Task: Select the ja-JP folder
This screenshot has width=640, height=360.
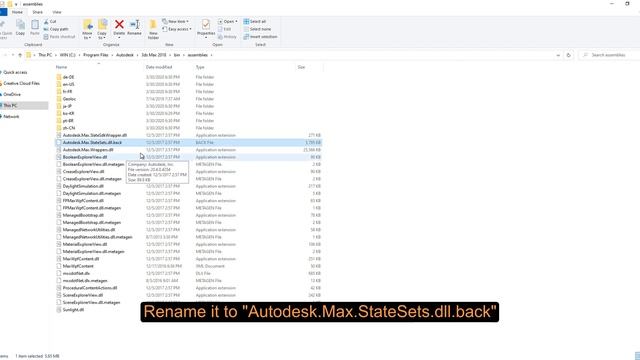Action: pyautogui.click(x=67, y=106)
